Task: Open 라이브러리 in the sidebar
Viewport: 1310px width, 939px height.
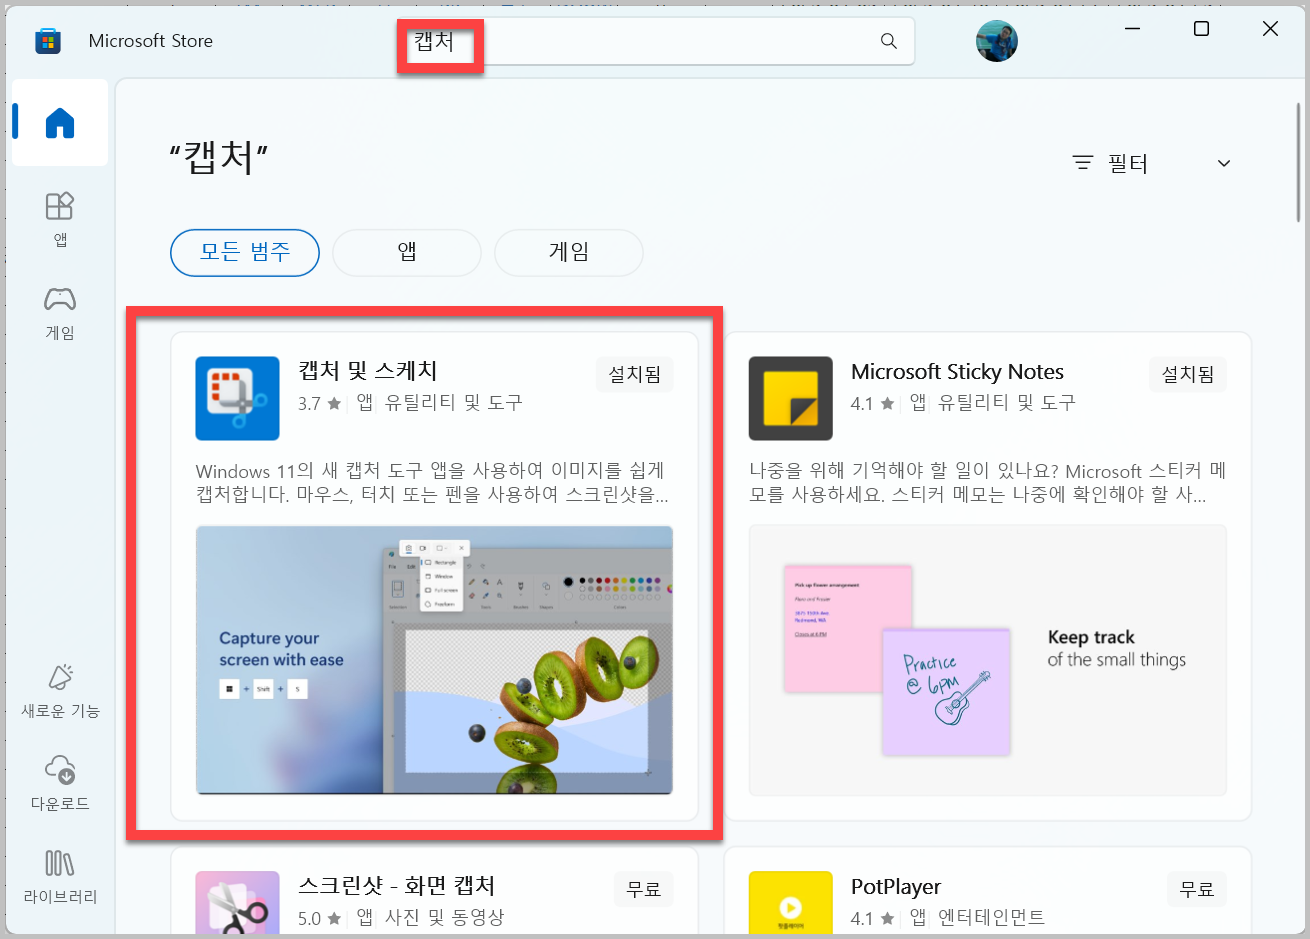Action: pyautogui.click(x=60, y=877)
